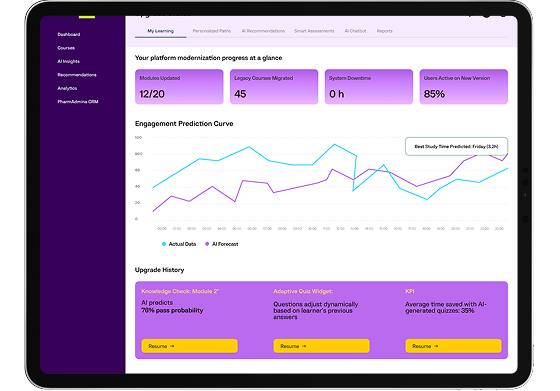This screenshot has width=560, height=391.
Task: Click the Modules Updated 12/20 card
Action: tap(179, 87)
